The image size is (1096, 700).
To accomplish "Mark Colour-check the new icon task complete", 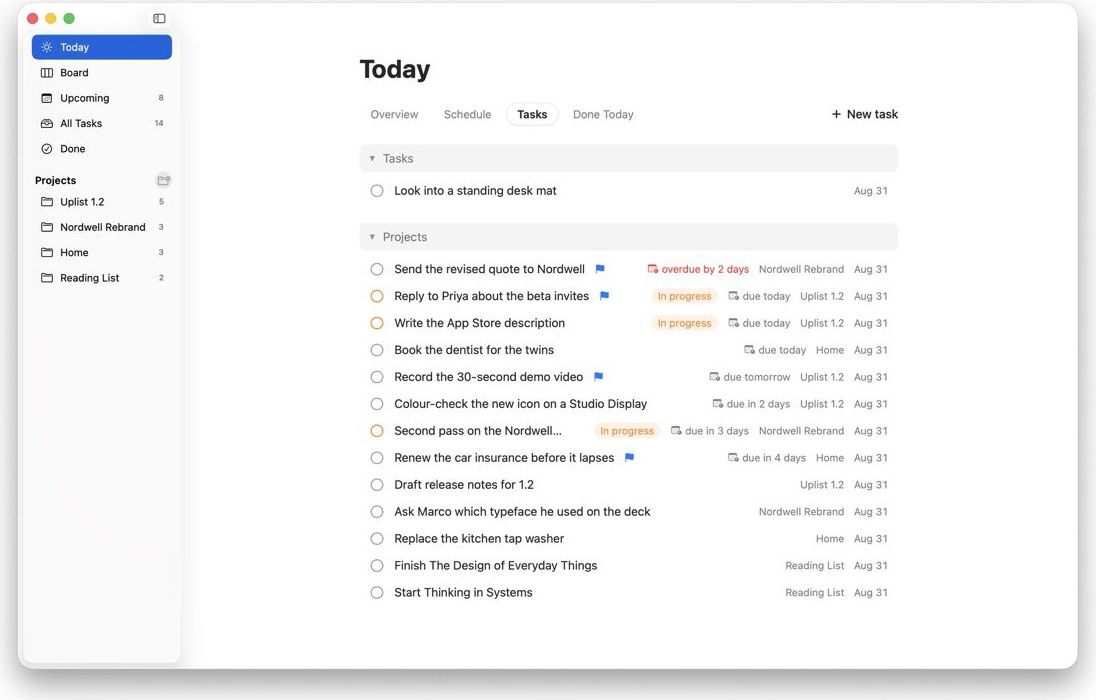I will coord(377,403).
